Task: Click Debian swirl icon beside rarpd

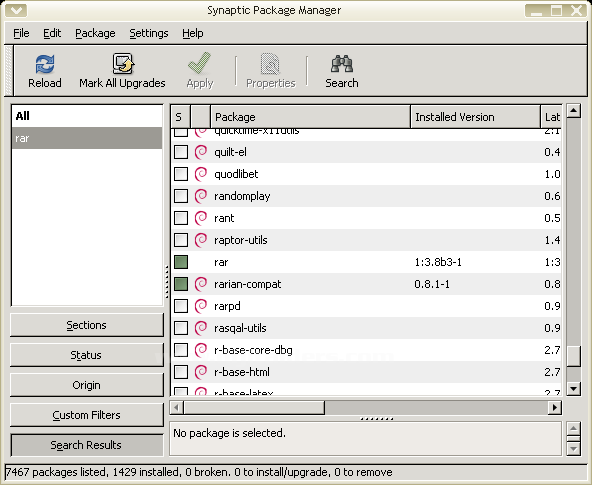Action: 201,306
